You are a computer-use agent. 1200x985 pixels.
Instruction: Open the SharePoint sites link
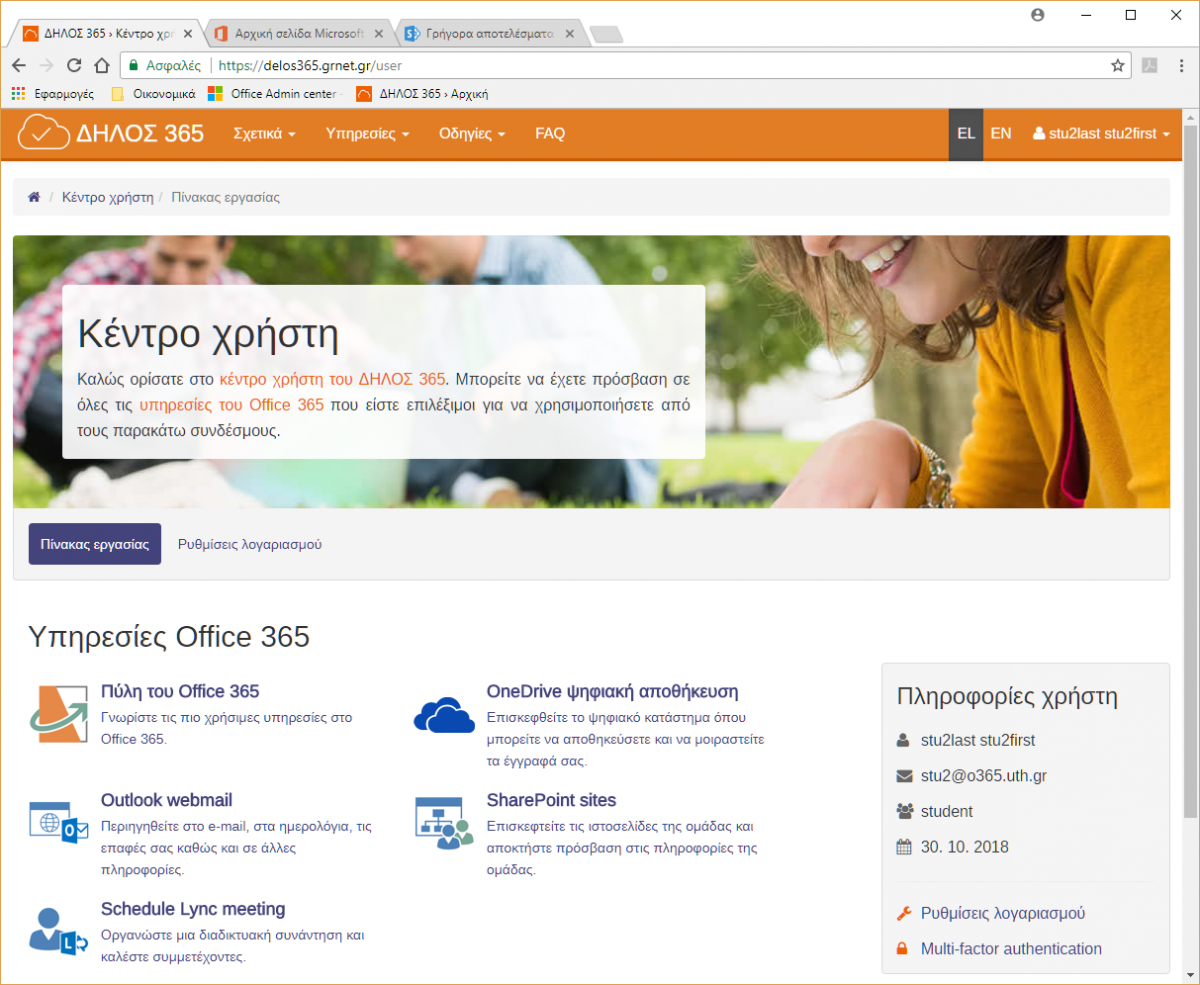(551, 800)
